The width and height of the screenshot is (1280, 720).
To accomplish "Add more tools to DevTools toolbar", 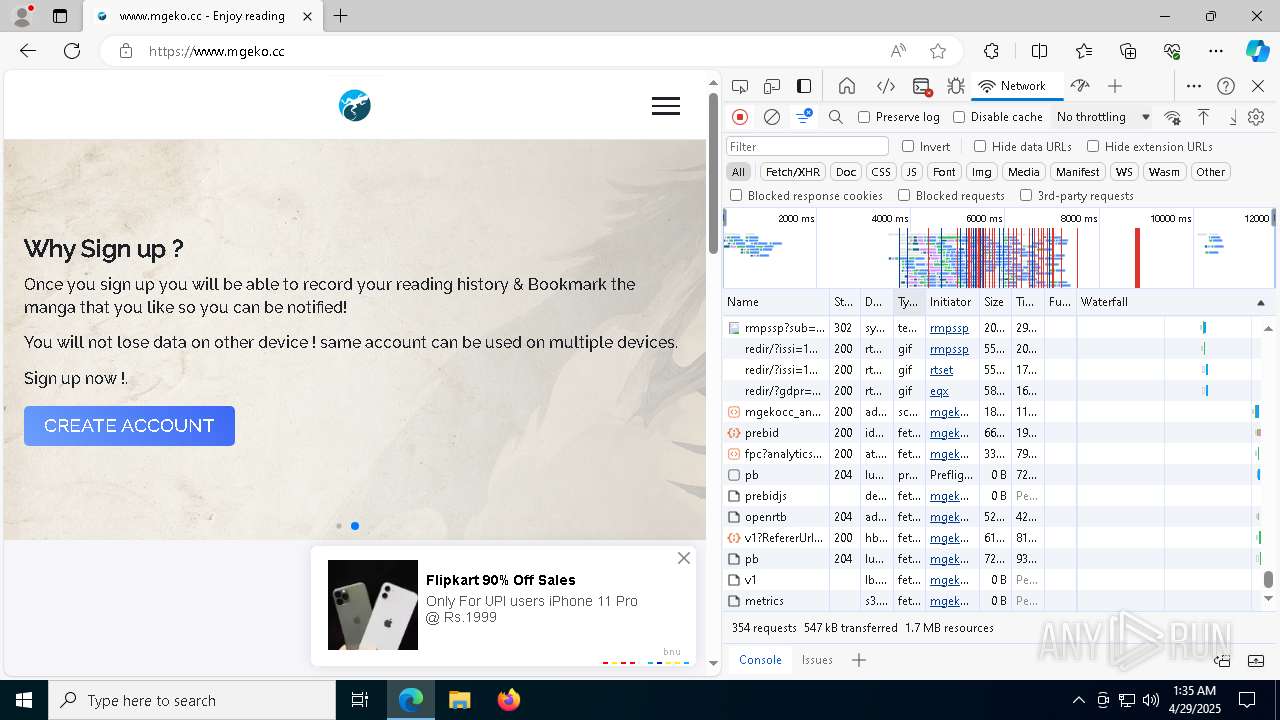I will 1115,86.
